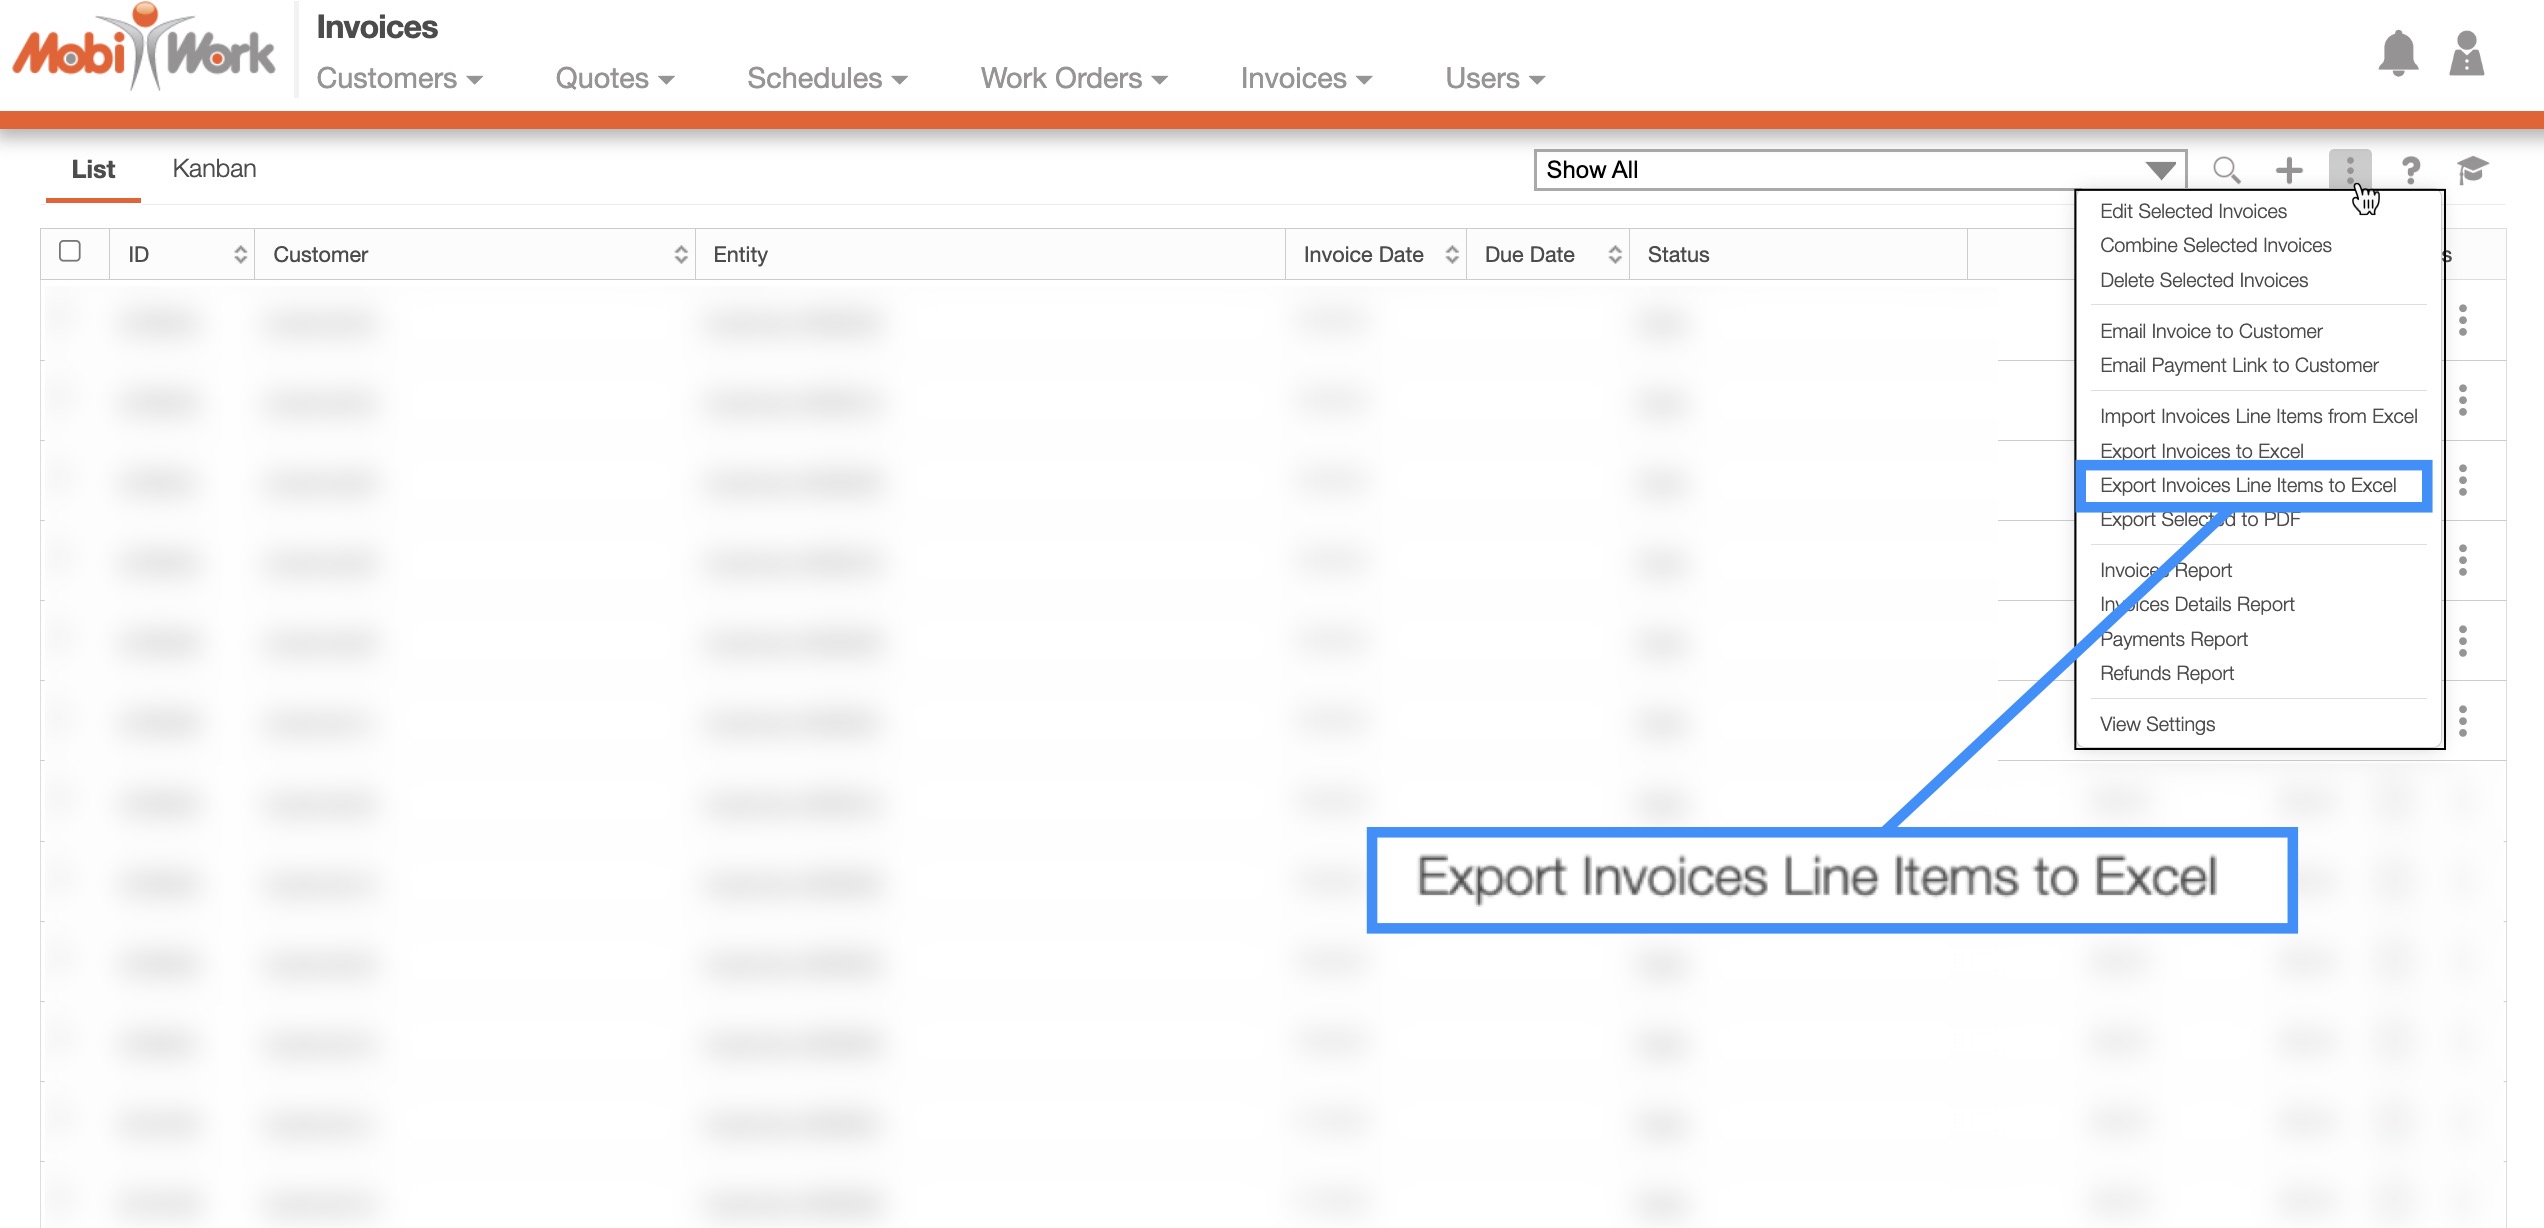Choose Delete Selected Invoices from menu

tap(2204, 280)
